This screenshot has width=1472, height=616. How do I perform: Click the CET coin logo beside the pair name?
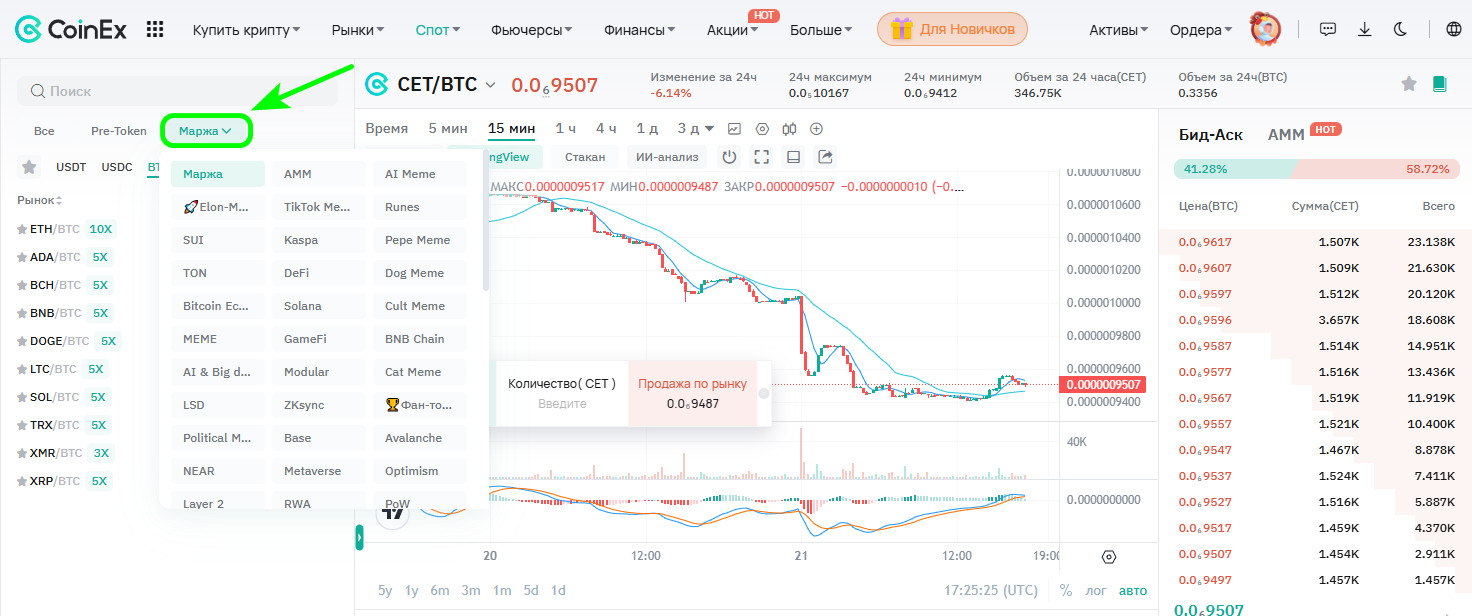(x=376, y=84)
